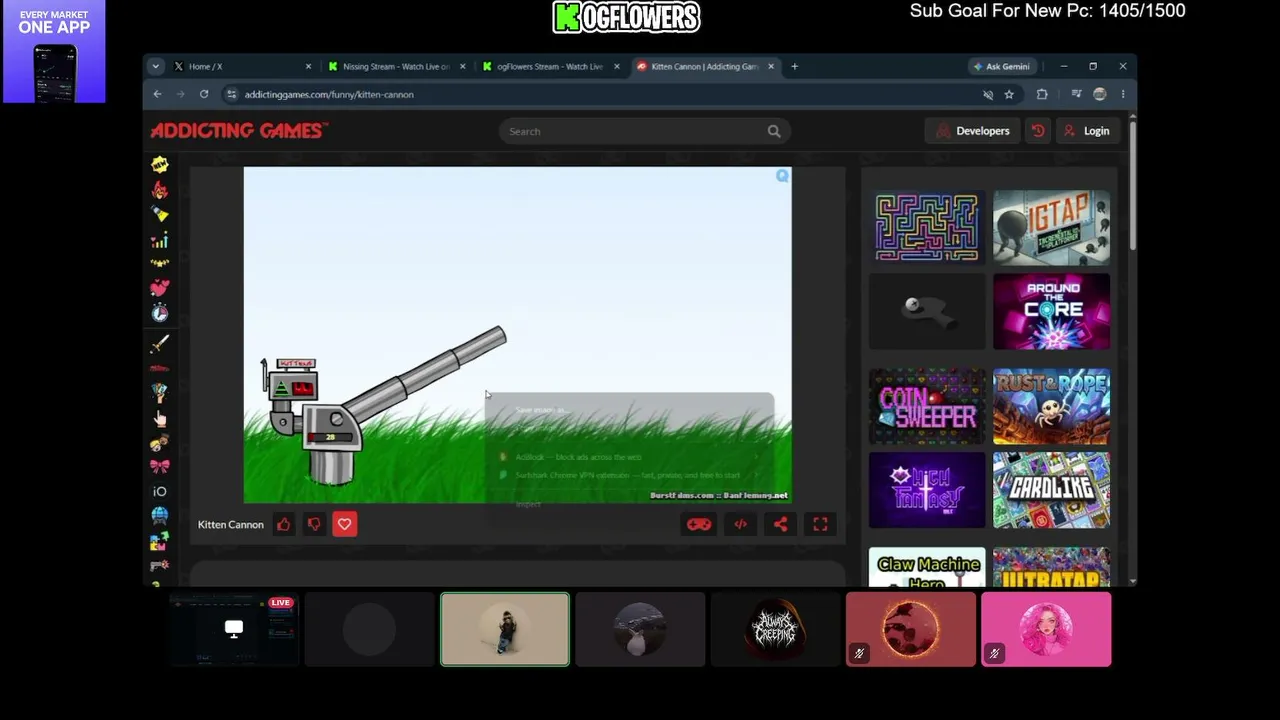The width and height of the screenshot is (1280, 720).
Task: Open the Around the Core game thumbnail
Action: 1051,311
